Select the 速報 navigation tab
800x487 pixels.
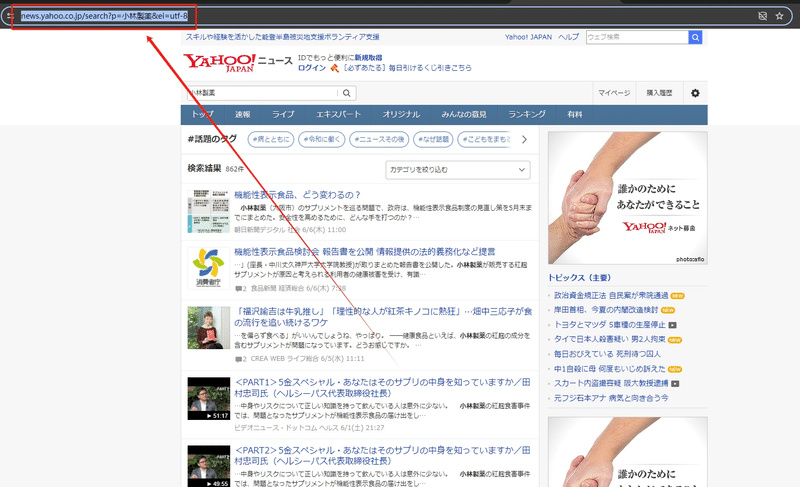point(242,115)
